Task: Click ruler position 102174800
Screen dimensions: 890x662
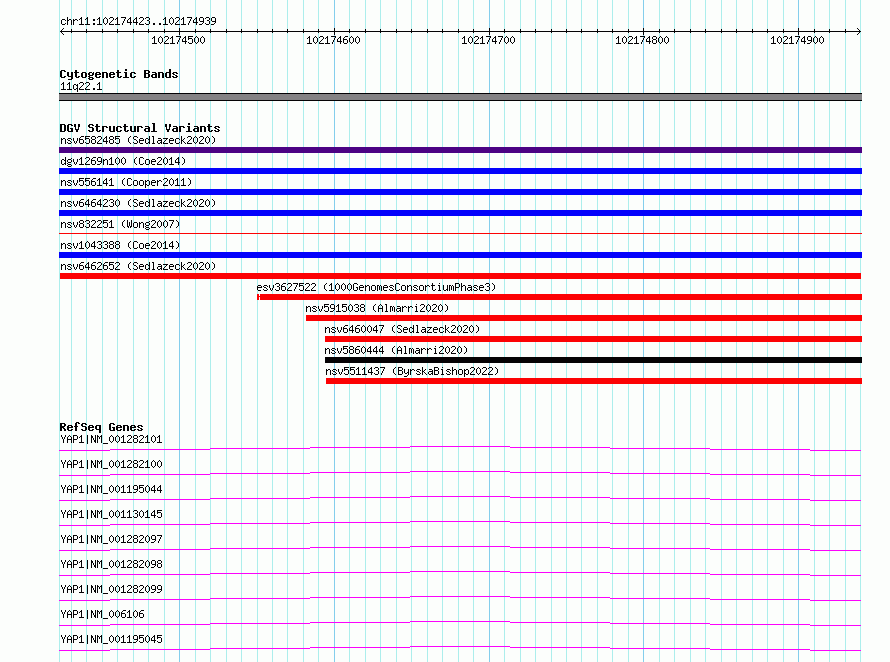Action: (x=643, y=40)
